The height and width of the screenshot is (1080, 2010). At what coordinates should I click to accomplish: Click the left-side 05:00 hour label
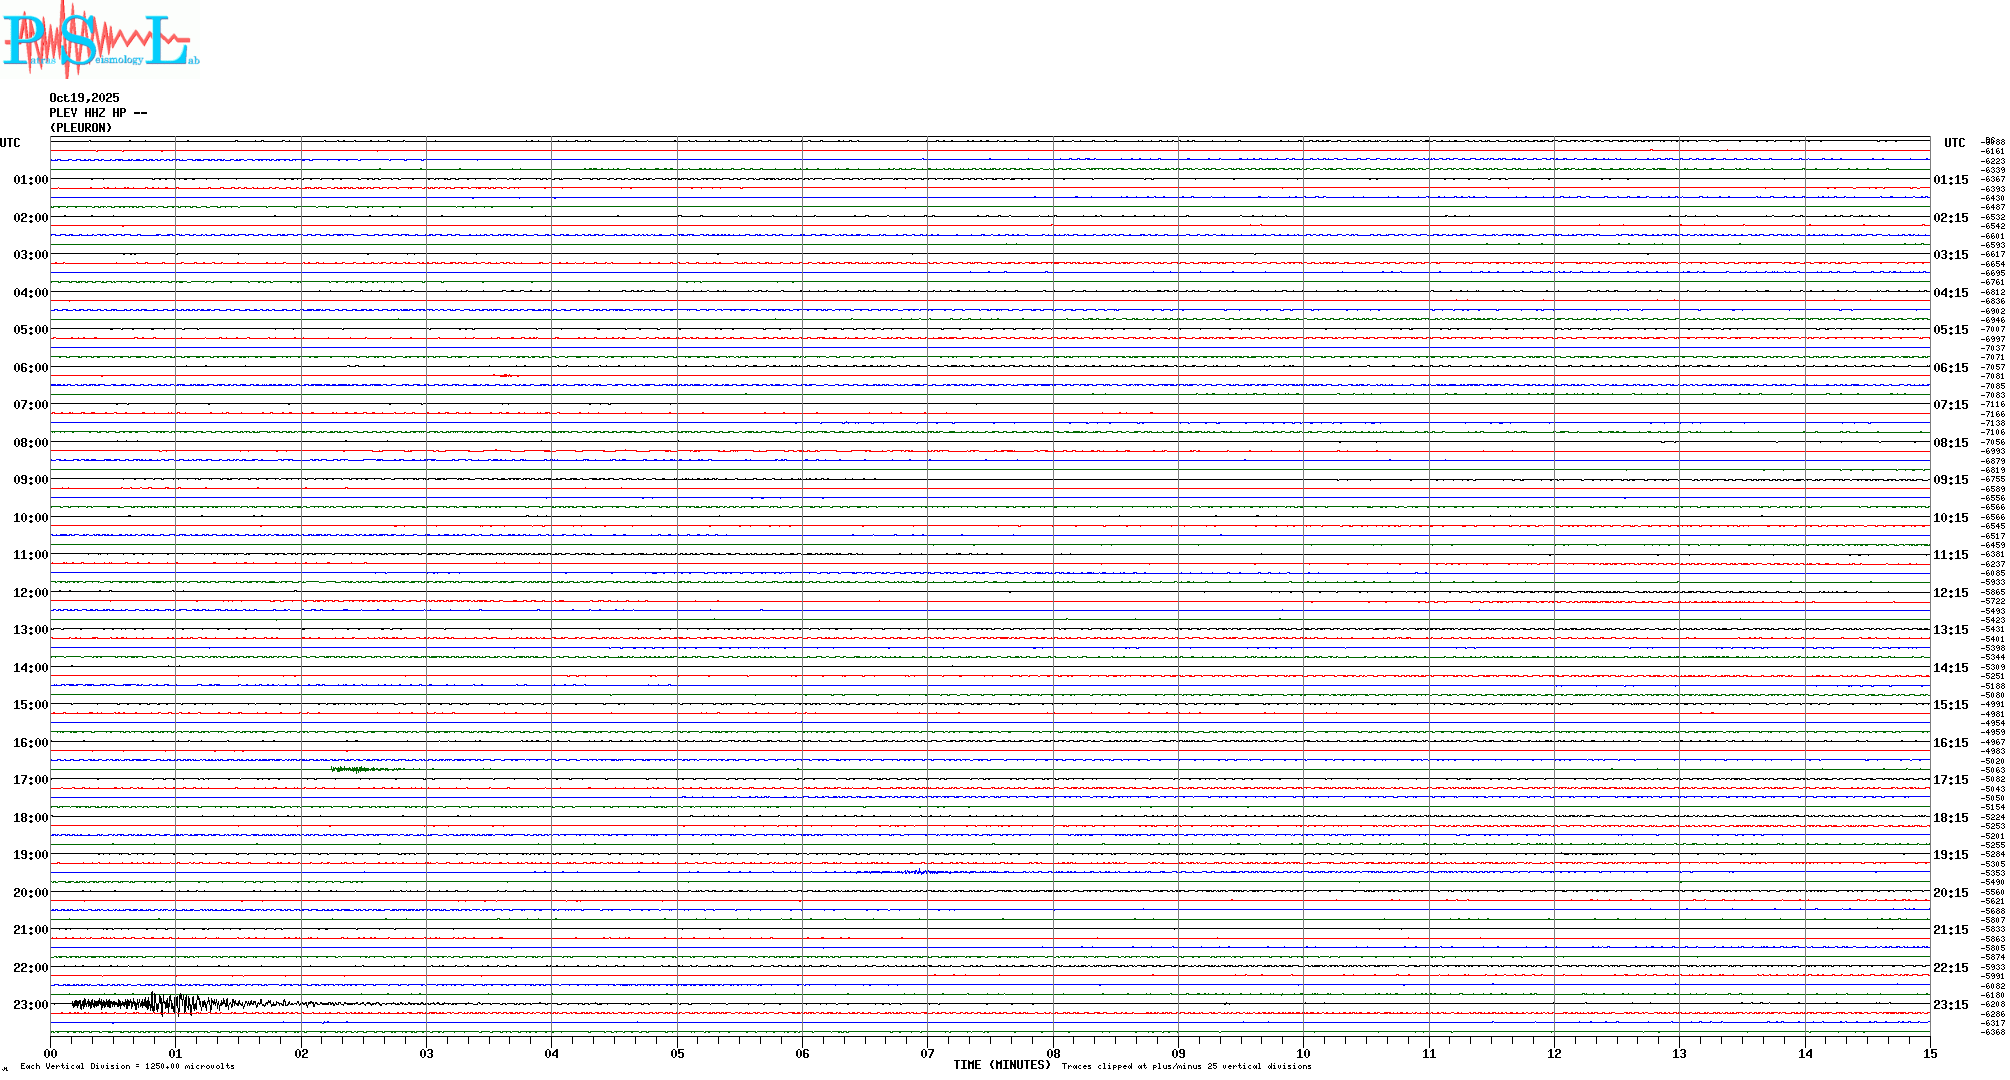pos(30,330)
